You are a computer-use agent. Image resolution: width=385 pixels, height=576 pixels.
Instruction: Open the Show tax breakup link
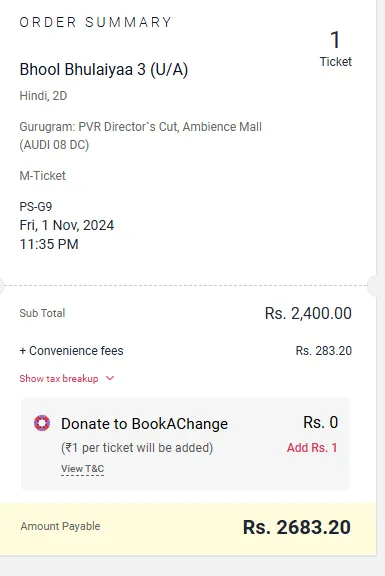pos(59,378)
